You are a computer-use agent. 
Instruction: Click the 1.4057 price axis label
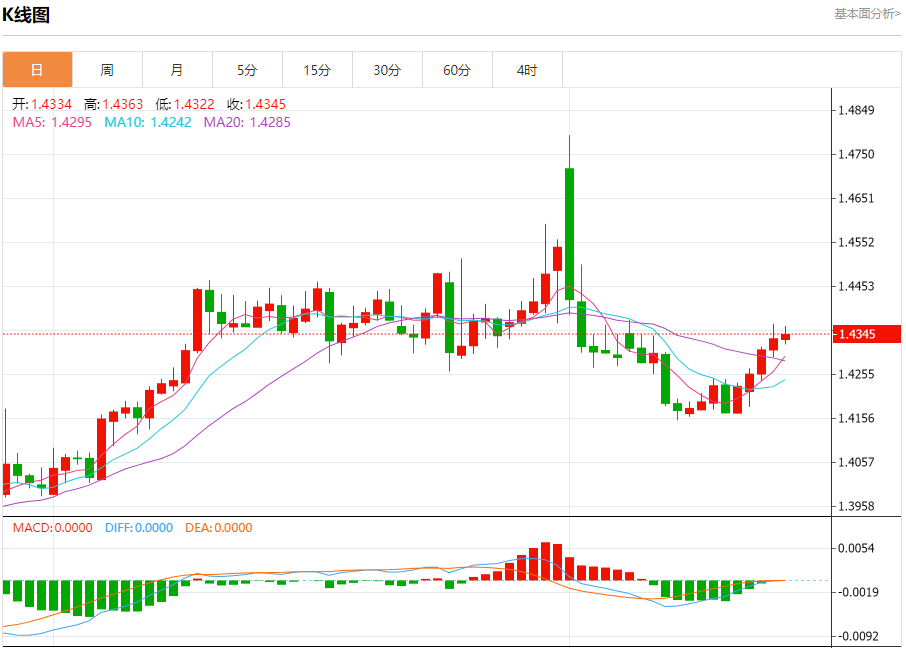(x=856, y=462)
